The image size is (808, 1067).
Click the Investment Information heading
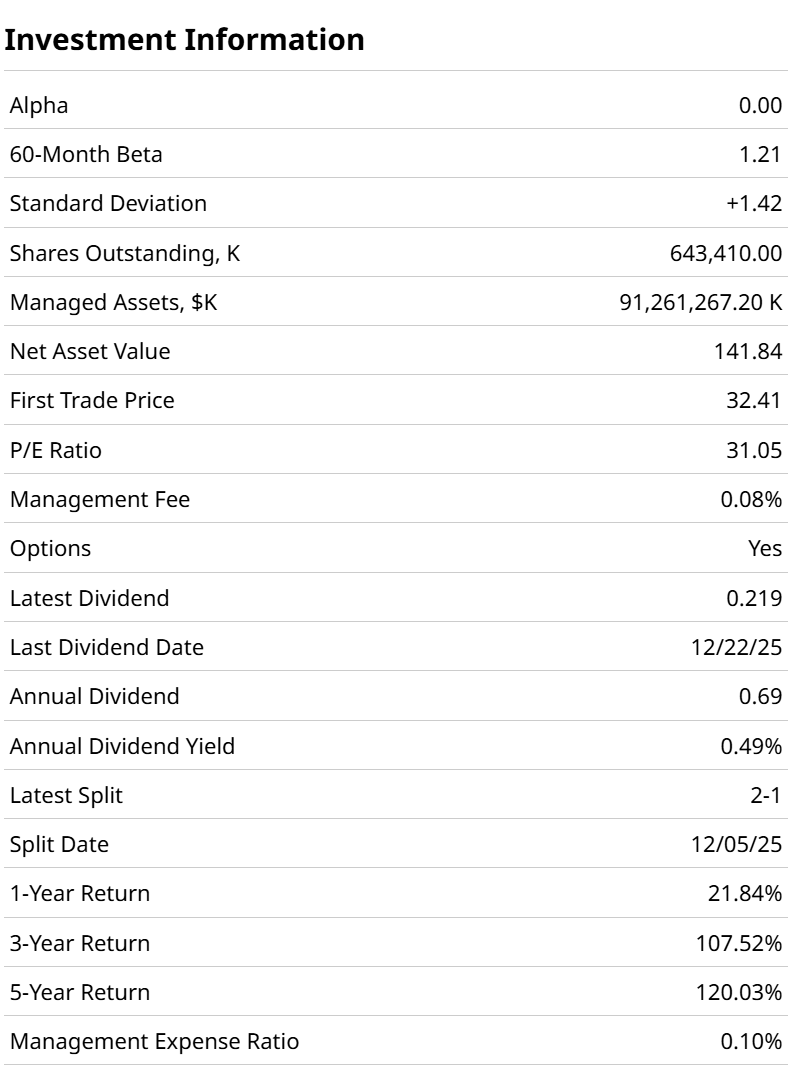tap(185, 40)
